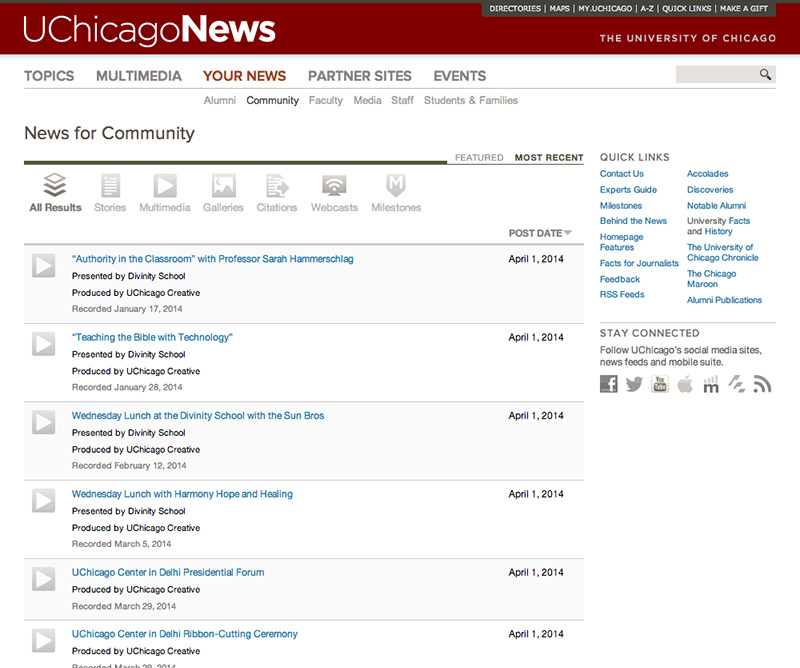
Task: Switch to the Most Recent tab
Action: point(549,158)
